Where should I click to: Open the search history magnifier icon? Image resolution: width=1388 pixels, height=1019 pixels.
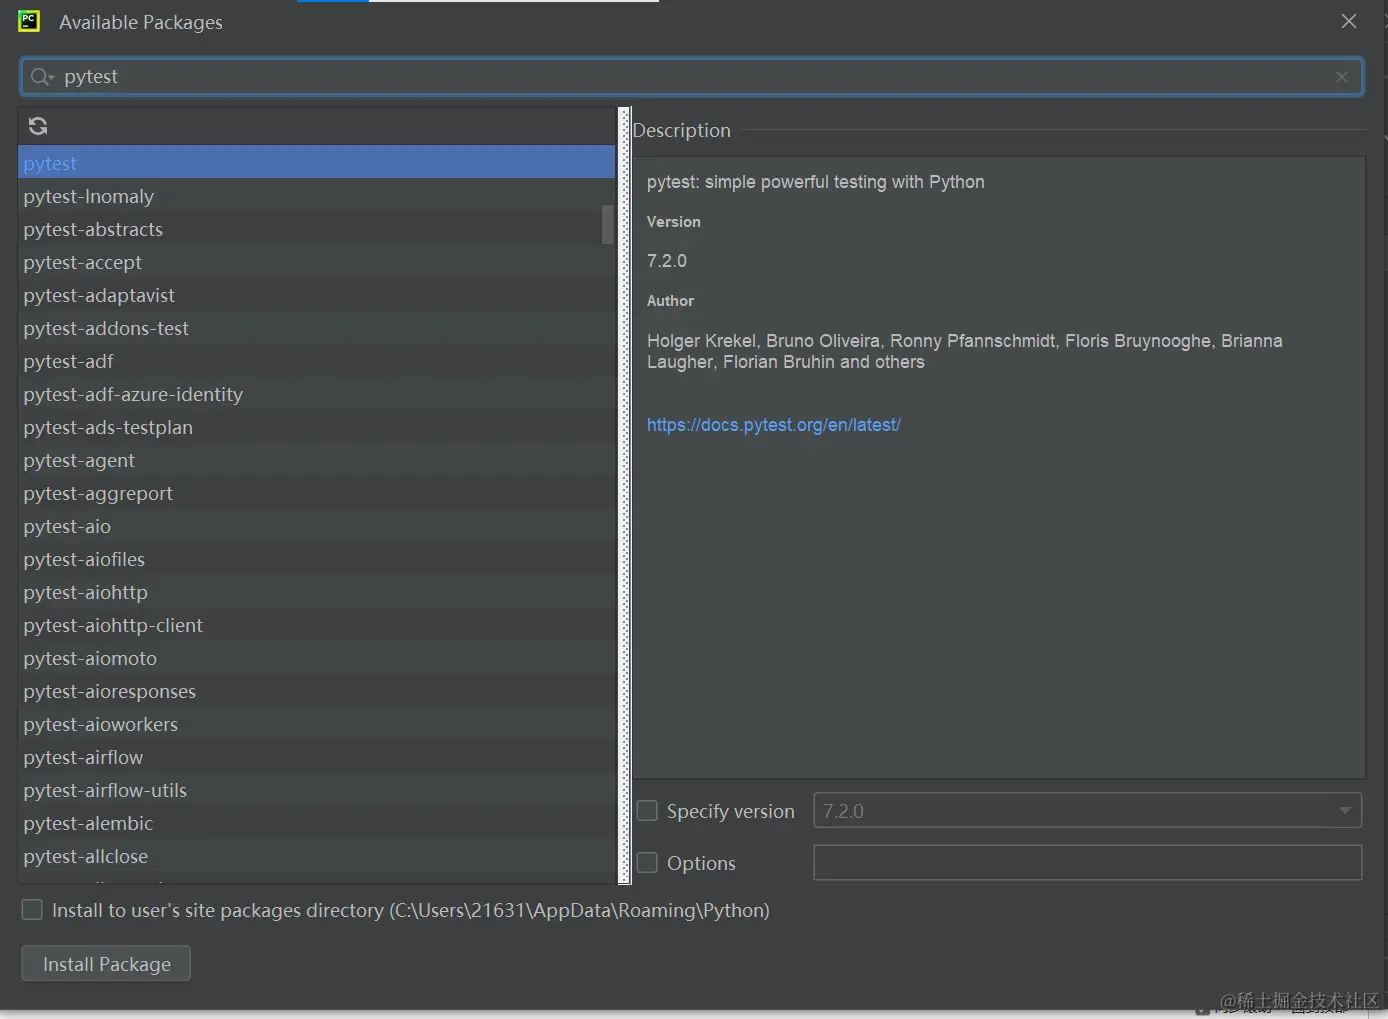click(41, 77)
